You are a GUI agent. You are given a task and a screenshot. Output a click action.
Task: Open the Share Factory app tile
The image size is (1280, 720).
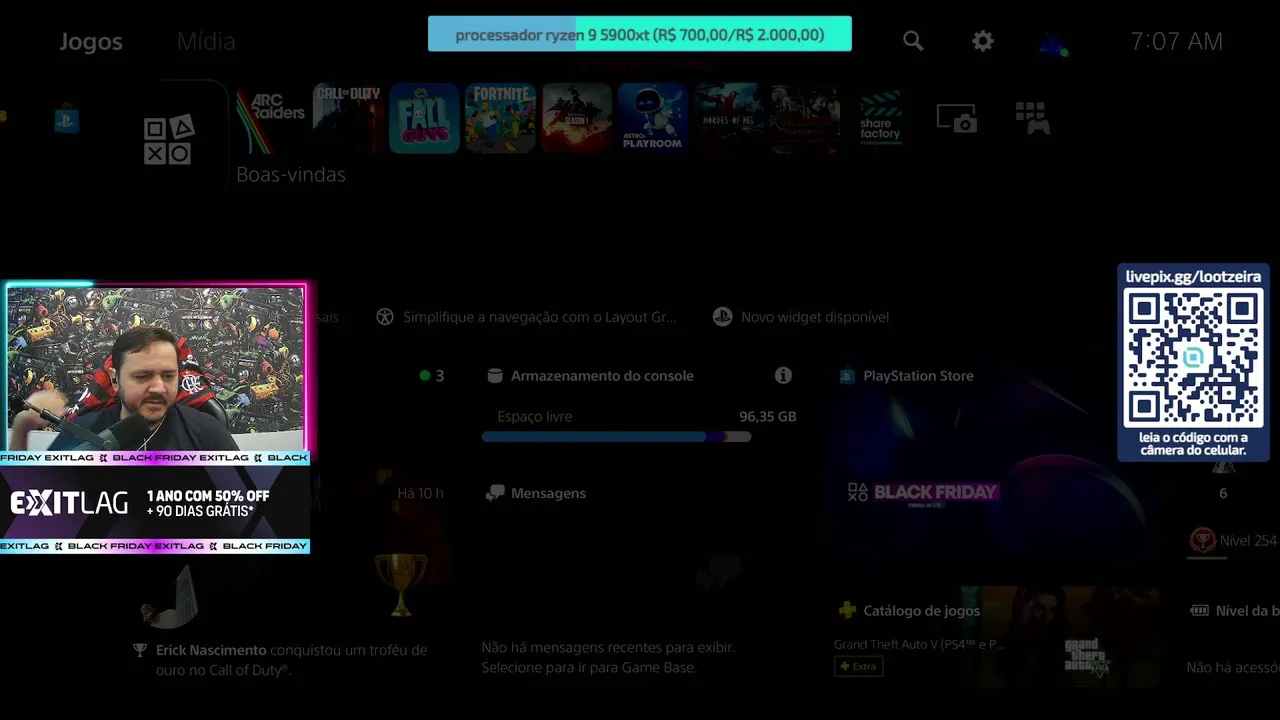881,119
